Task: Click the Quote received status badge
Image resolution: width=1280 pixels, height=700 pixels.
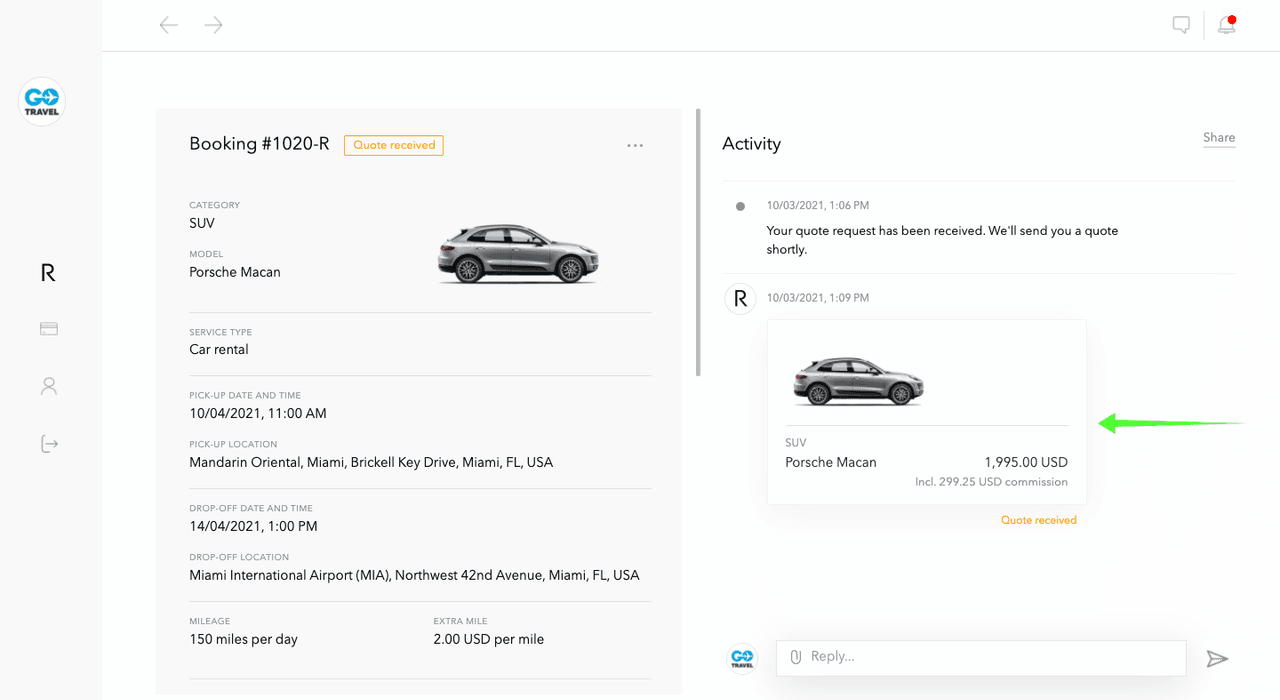Action: tap(394, 145)
